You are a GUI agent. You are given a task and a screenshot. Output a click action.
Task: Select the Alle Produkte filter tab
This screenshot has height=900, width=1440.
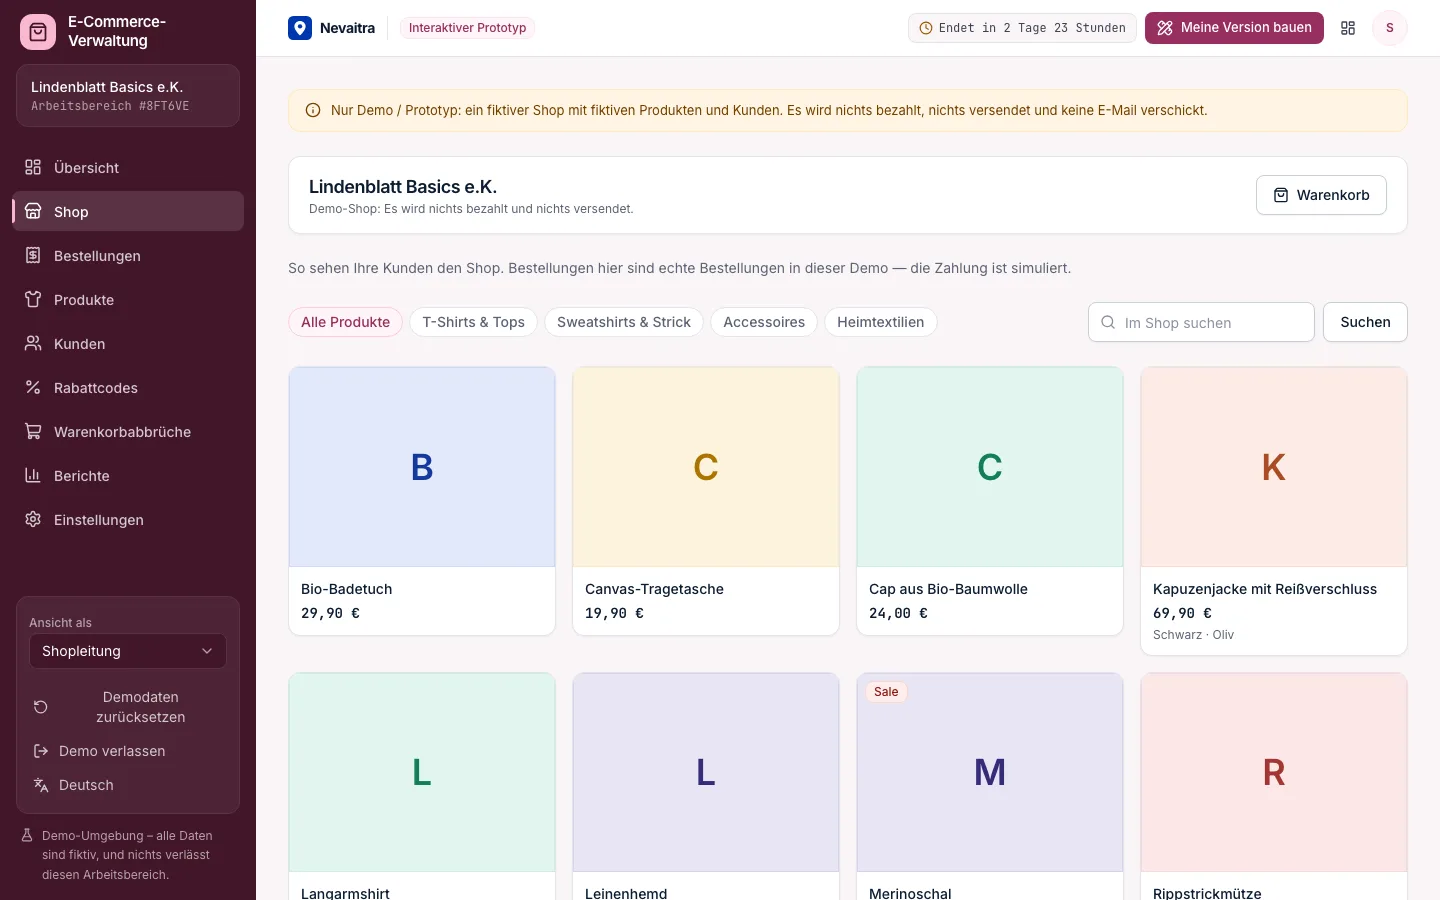click(x=346, y=322)
